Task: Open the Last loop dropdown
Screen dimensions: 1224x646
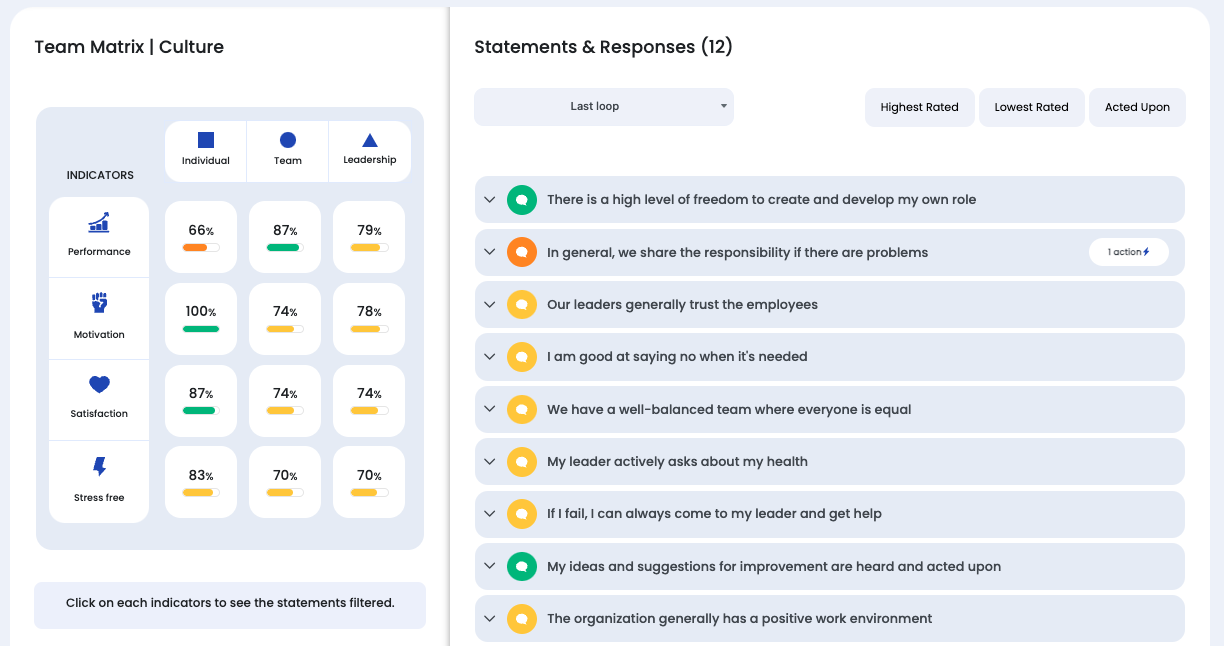Action: 603,107
